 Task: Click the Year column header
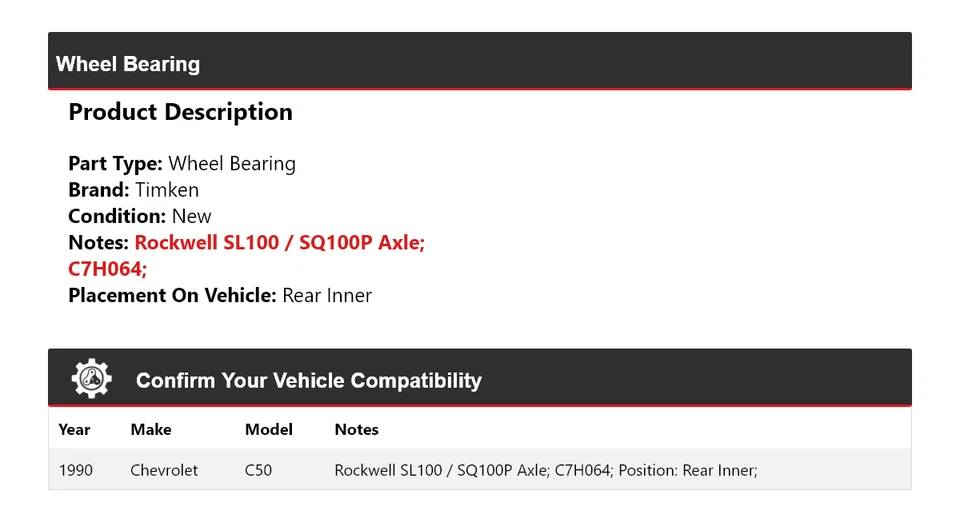coord(74,429)
